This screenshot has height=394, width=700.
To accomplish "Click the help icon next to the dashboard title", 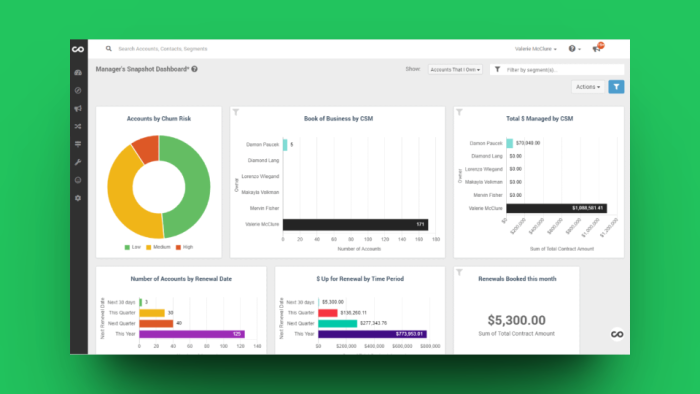I will click(x=195, y=69).
